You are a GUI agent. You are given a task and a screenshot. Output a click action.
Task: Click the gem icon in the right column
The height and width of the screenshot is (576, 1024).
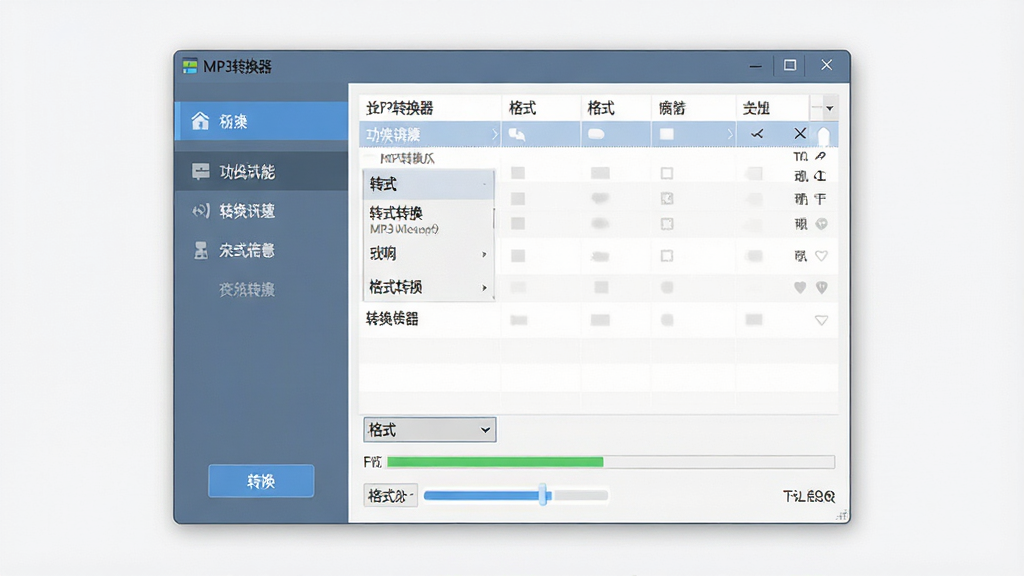pos(822,224)
